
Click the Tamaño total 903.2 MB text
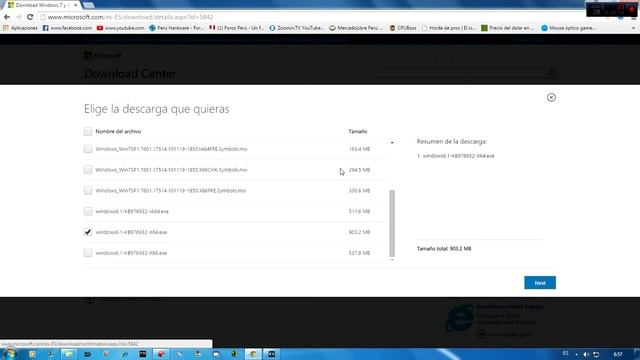click(x=444, y=249)
